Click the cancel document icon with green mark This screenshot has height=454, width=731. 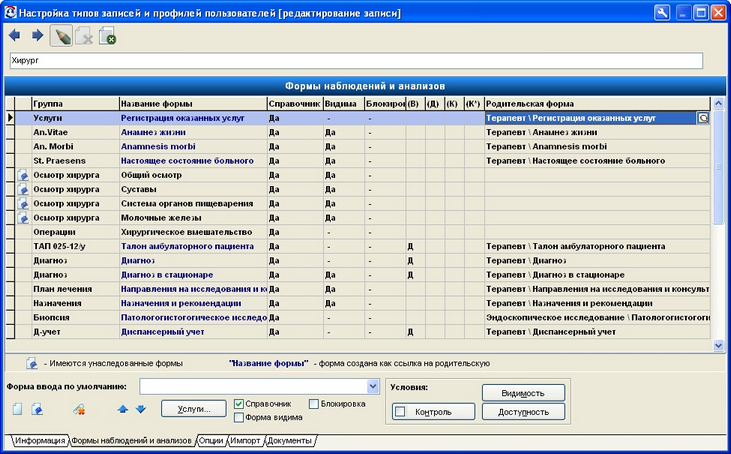click(107, 36)
